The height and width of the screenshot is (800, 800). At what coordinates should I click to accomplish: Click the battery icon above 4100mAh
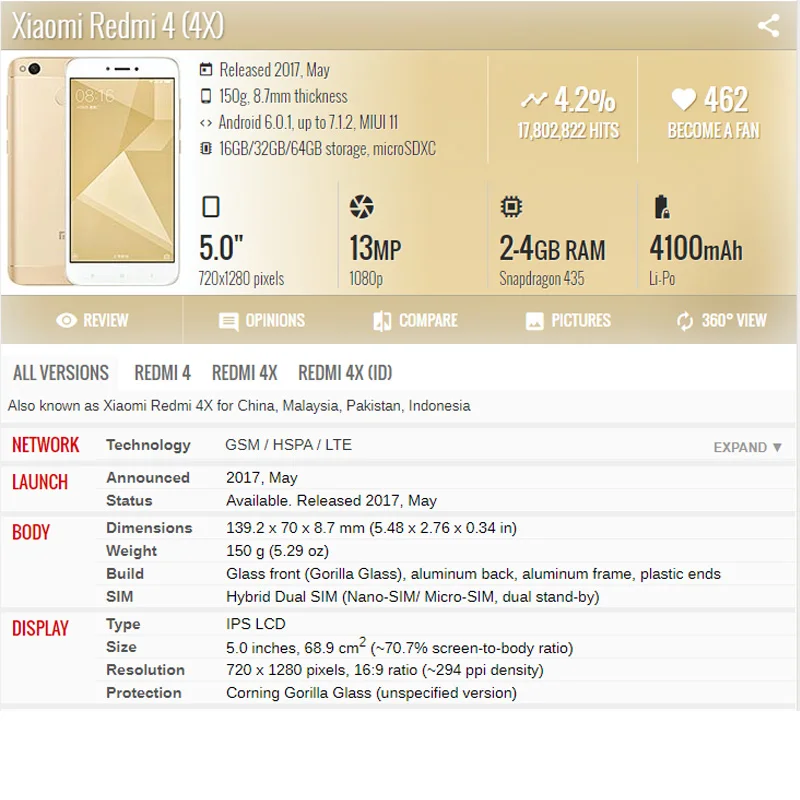point(661,207)
